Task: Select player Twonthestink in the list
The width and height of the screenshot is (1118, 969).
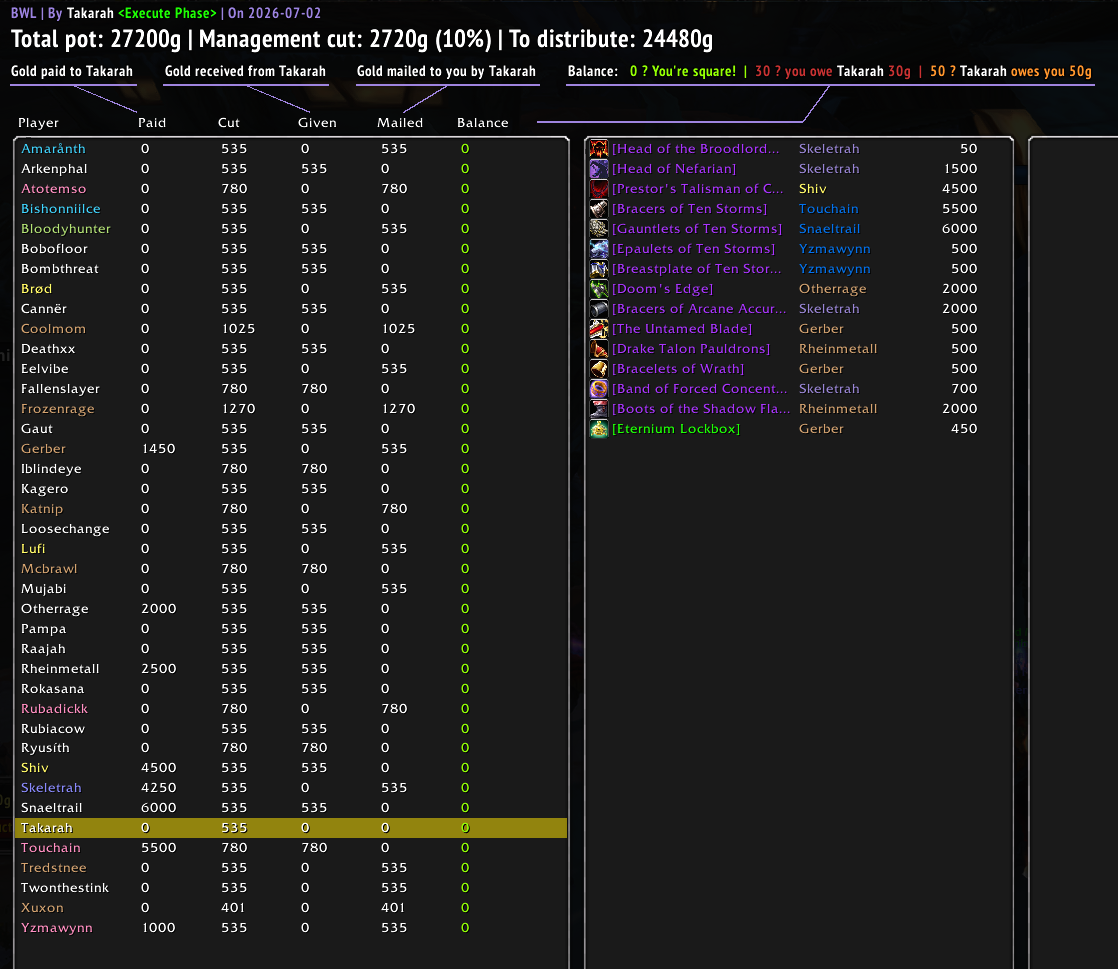Action: (65, 887)
